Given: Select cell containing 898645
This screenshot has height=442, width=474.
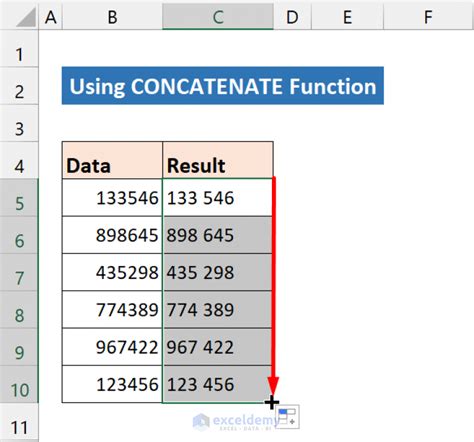Looking at the screenshot, I should pos(112,235).
